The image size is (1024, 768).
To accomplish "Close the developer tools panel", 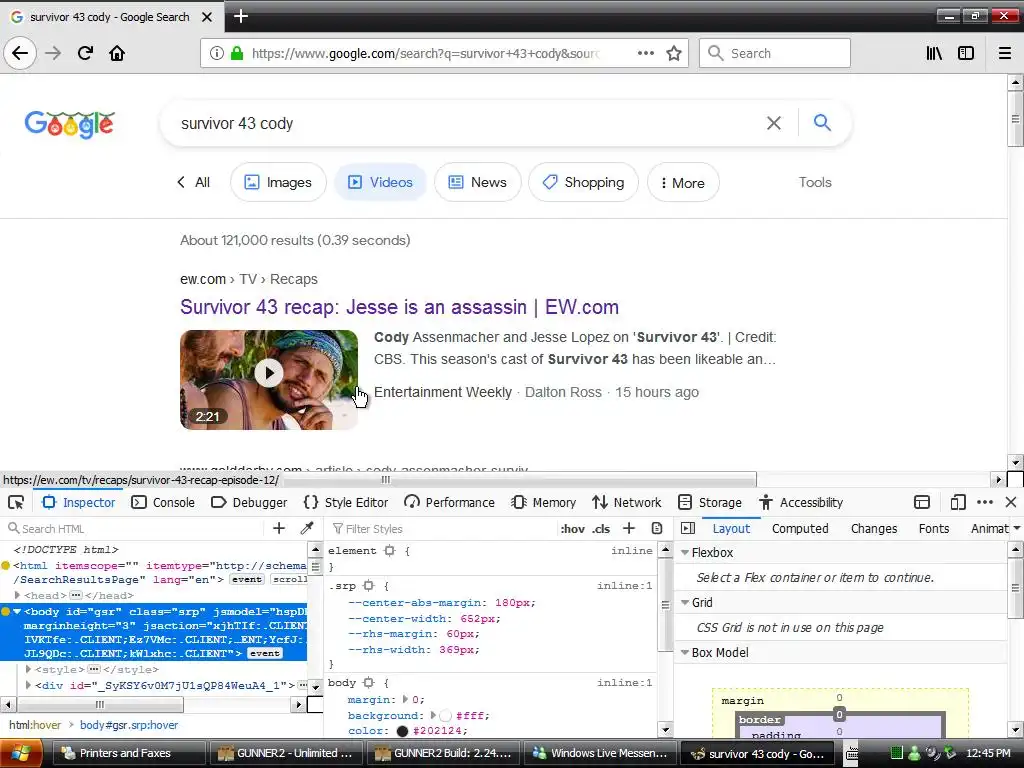I will pos(1011,502).
